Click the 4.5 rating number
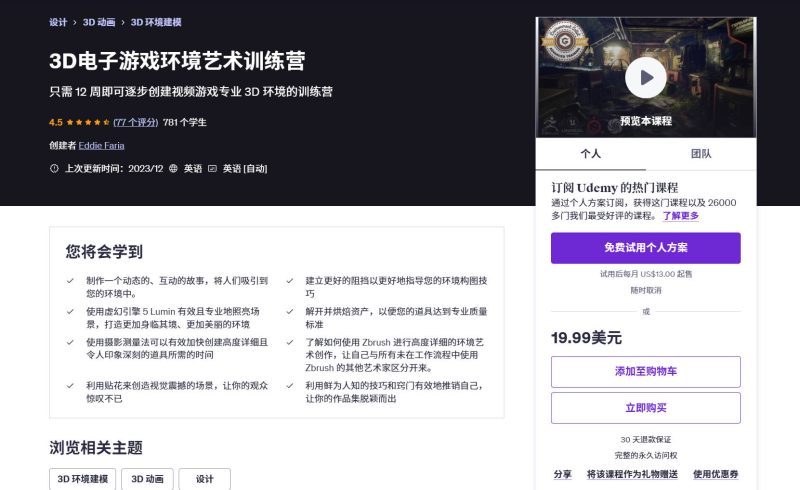Viewport: 800px width, 490px height. point(56,122)
